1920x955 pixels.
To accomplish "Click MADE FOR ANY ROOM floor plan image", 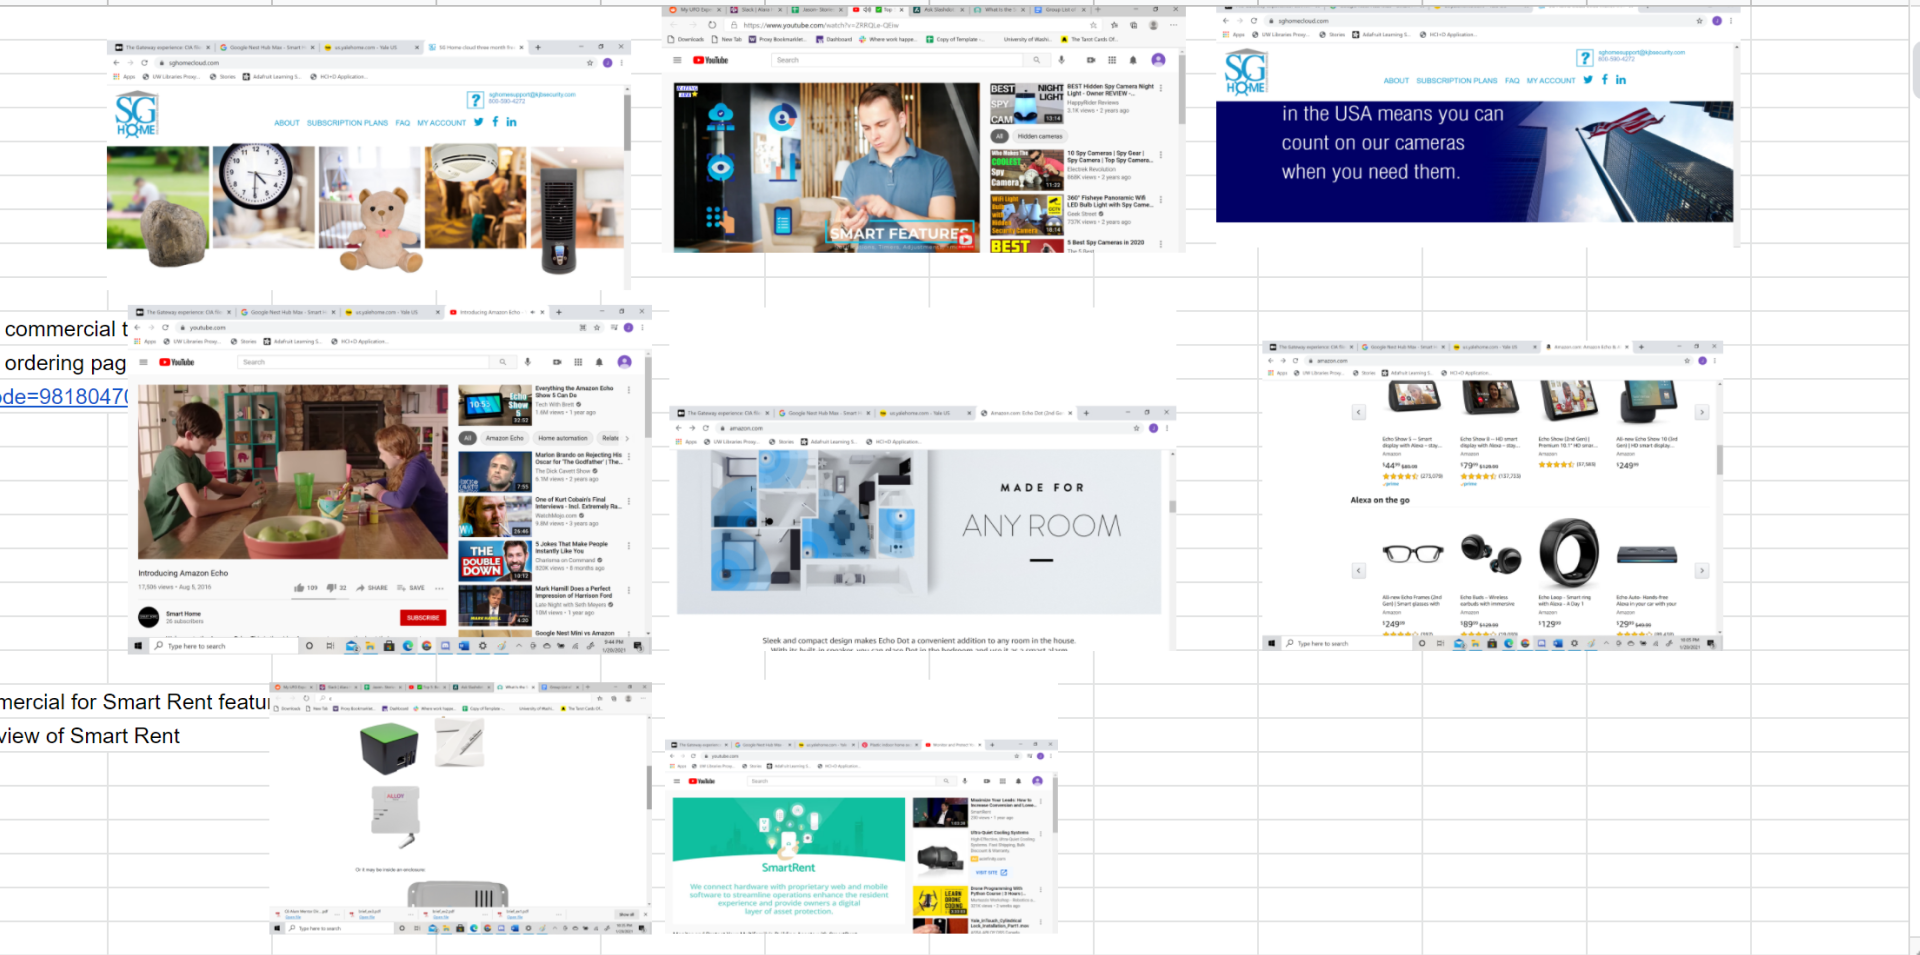I will 919,531.
